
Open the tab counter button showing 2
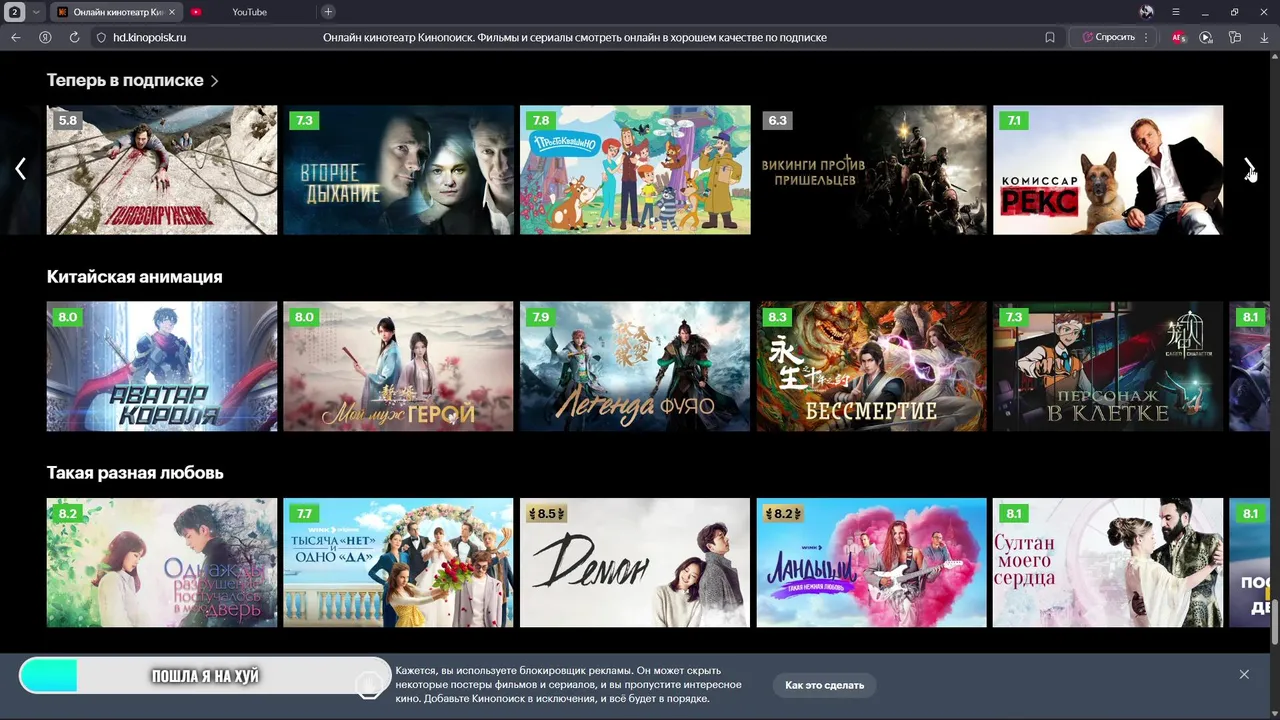coord(15,12)
